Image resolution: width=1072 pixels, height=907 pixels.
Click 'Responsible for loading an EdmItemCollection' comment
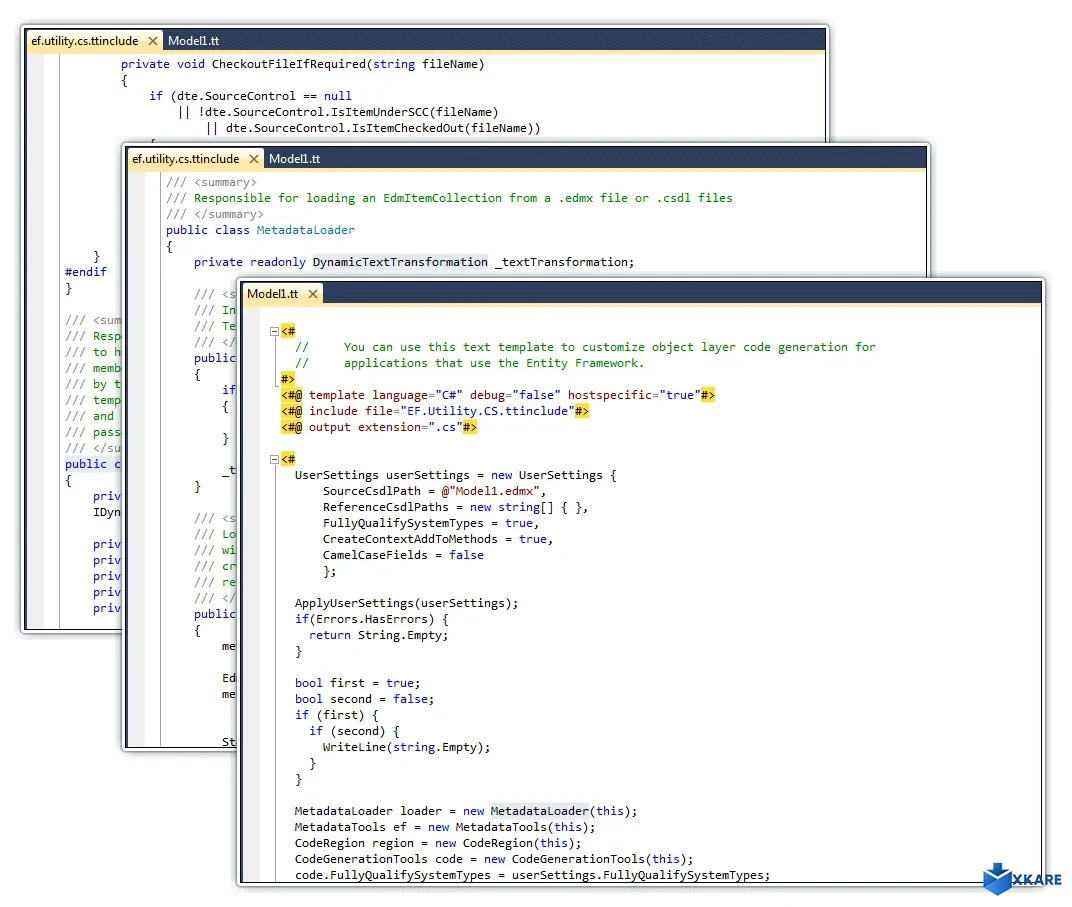[449, 198]
